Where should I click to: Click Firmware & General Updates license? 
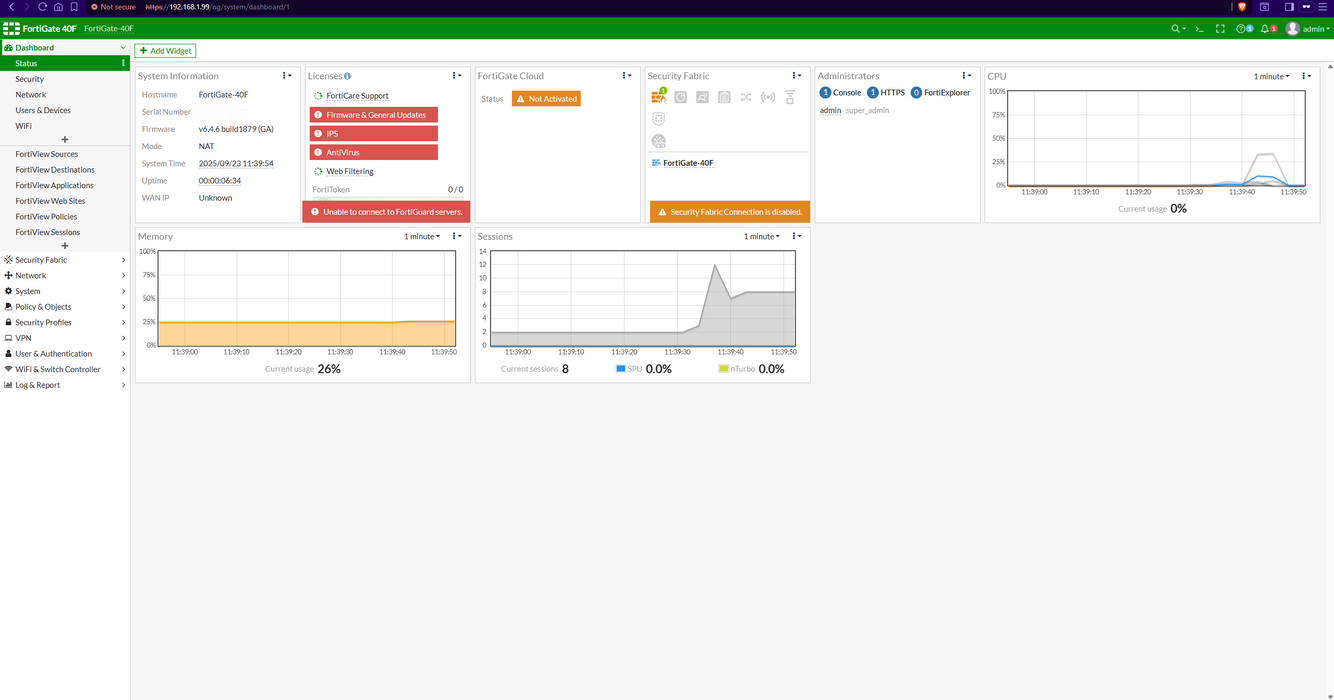(x=374, y=115)
